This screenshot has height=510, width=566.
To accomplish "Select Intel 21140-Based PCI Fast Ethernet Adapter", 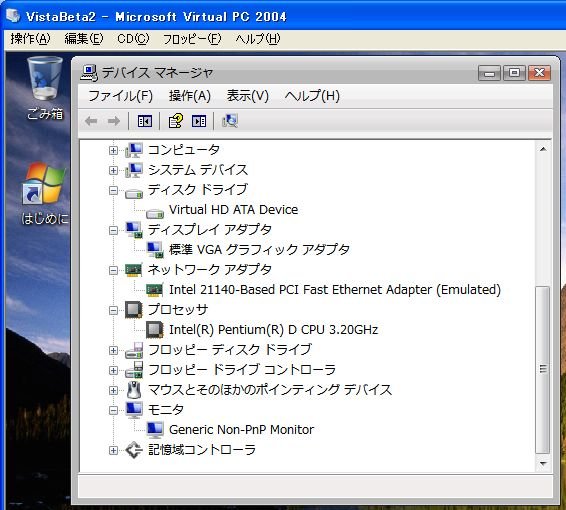I will [x=335, y=289].
